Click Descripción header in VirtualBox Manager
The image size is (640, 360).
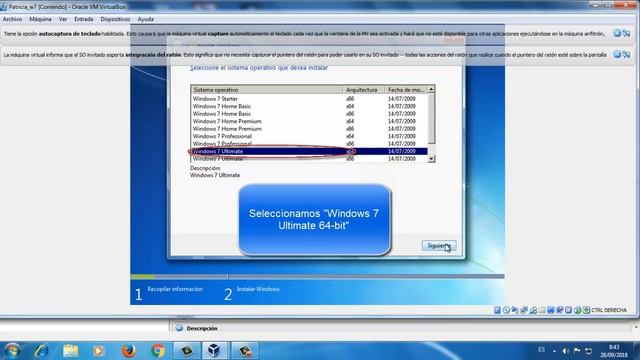tap(202, 328)
